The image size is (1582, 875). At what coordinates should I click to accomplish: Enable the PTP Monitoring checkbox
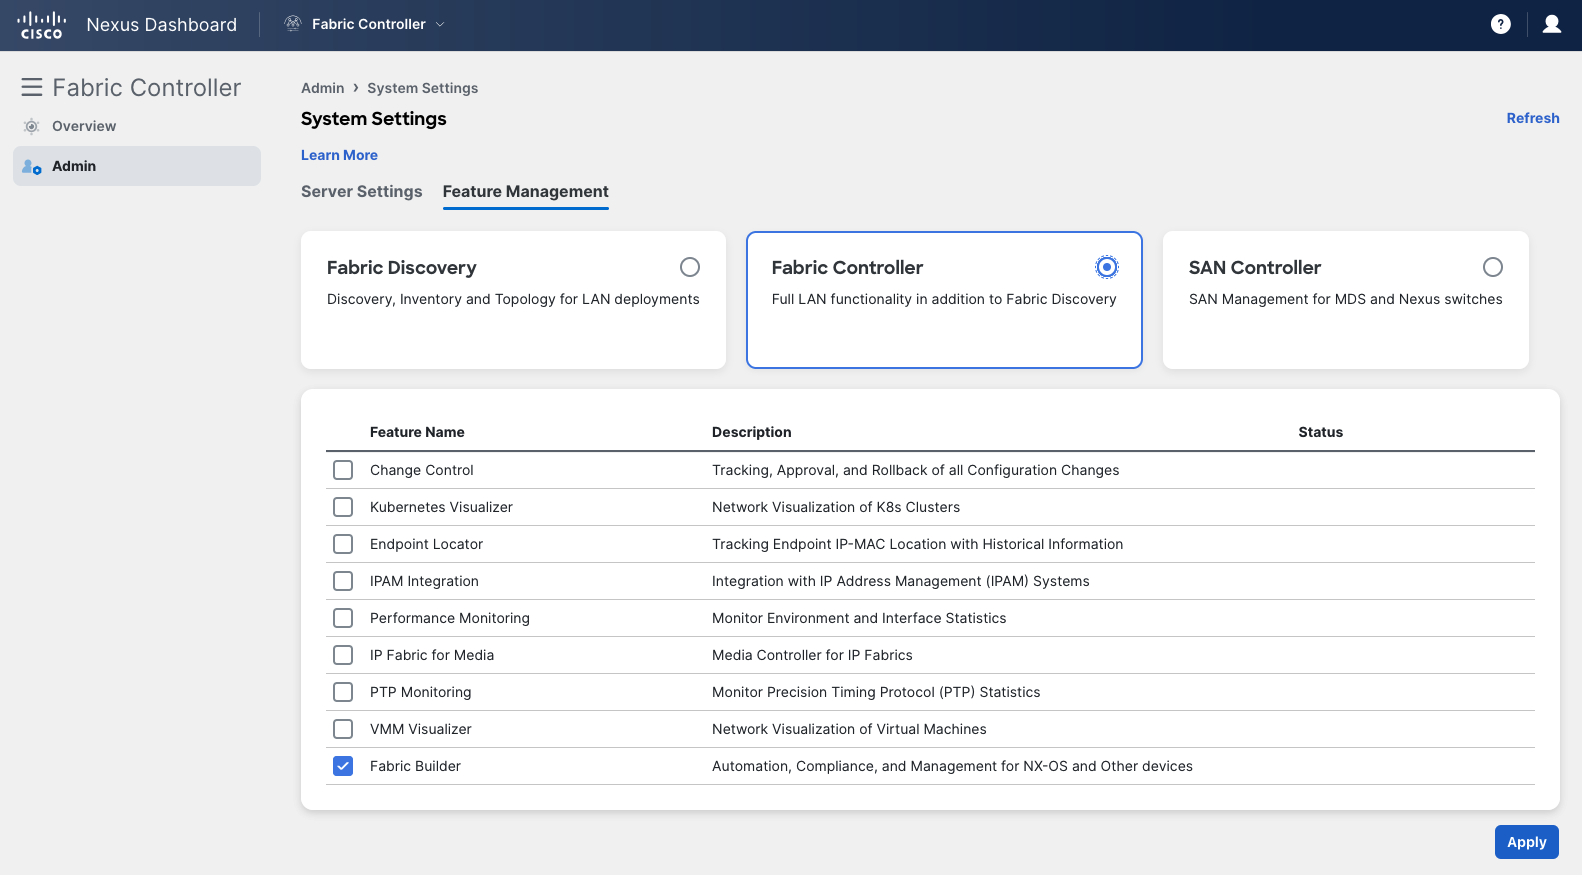343,692
